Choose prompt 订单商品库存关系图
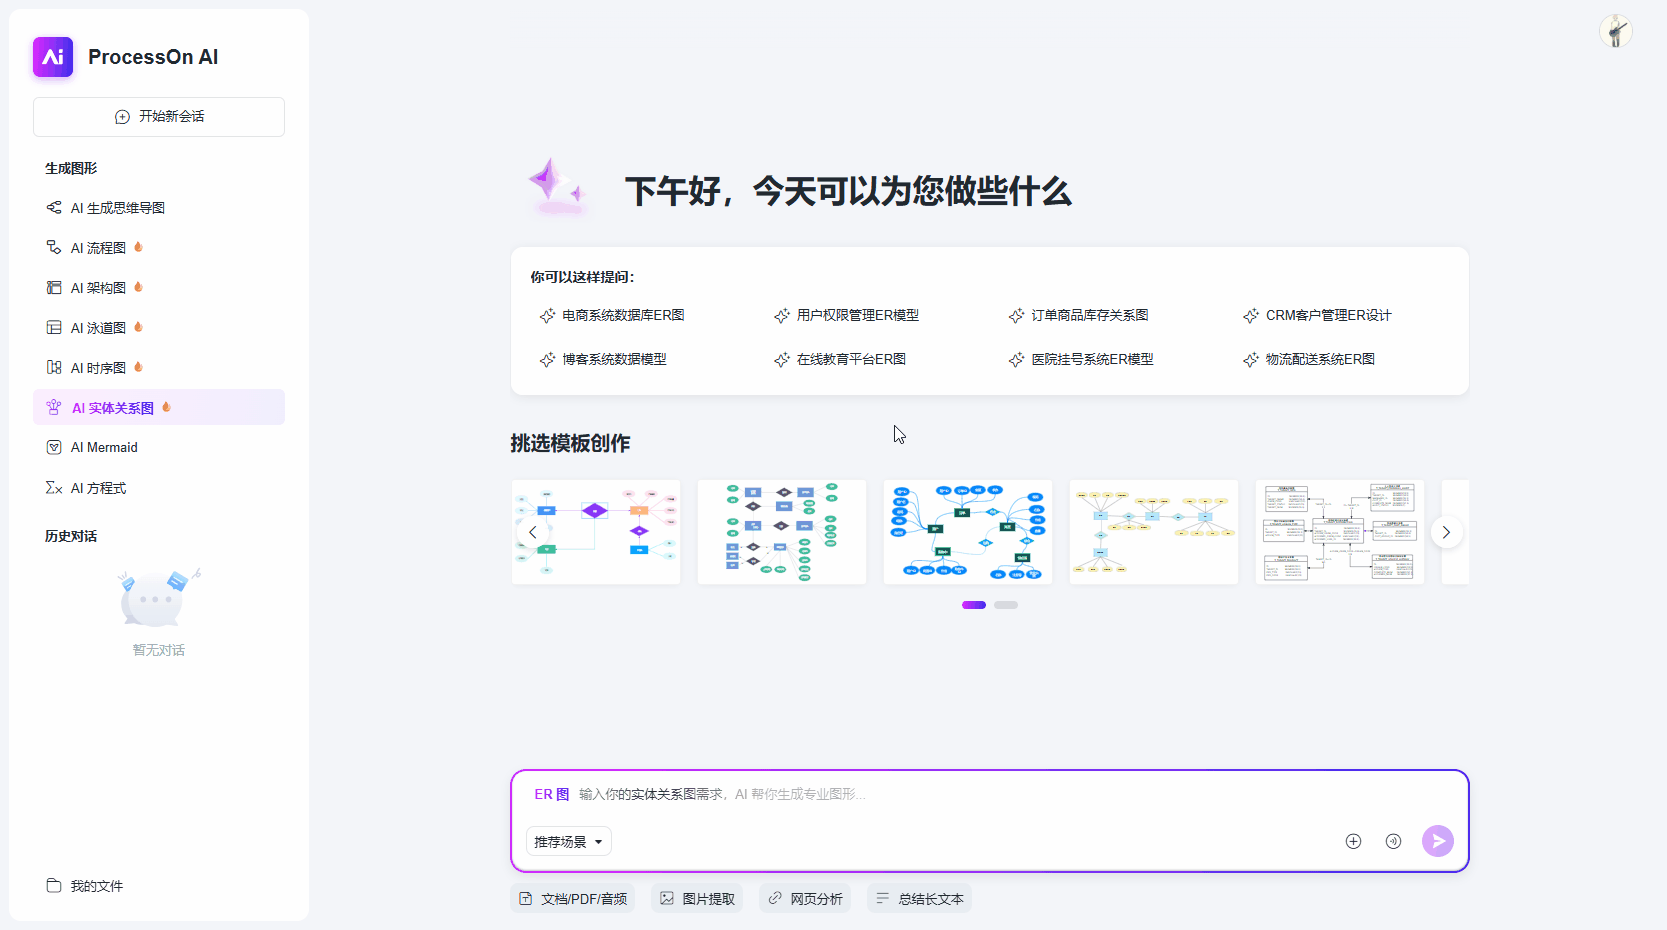The width and height of the screenshot is (1667, 930). (1079, 315)
